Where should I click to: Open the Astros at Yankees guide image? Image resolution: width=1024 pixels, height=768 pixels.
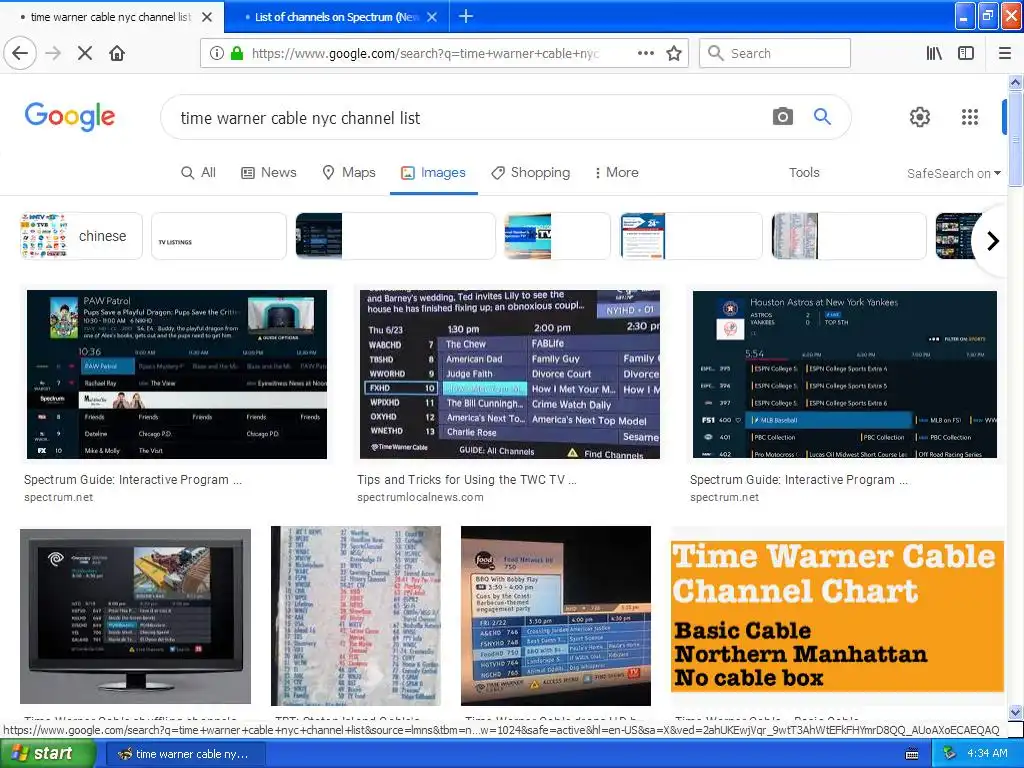(844, 374)
